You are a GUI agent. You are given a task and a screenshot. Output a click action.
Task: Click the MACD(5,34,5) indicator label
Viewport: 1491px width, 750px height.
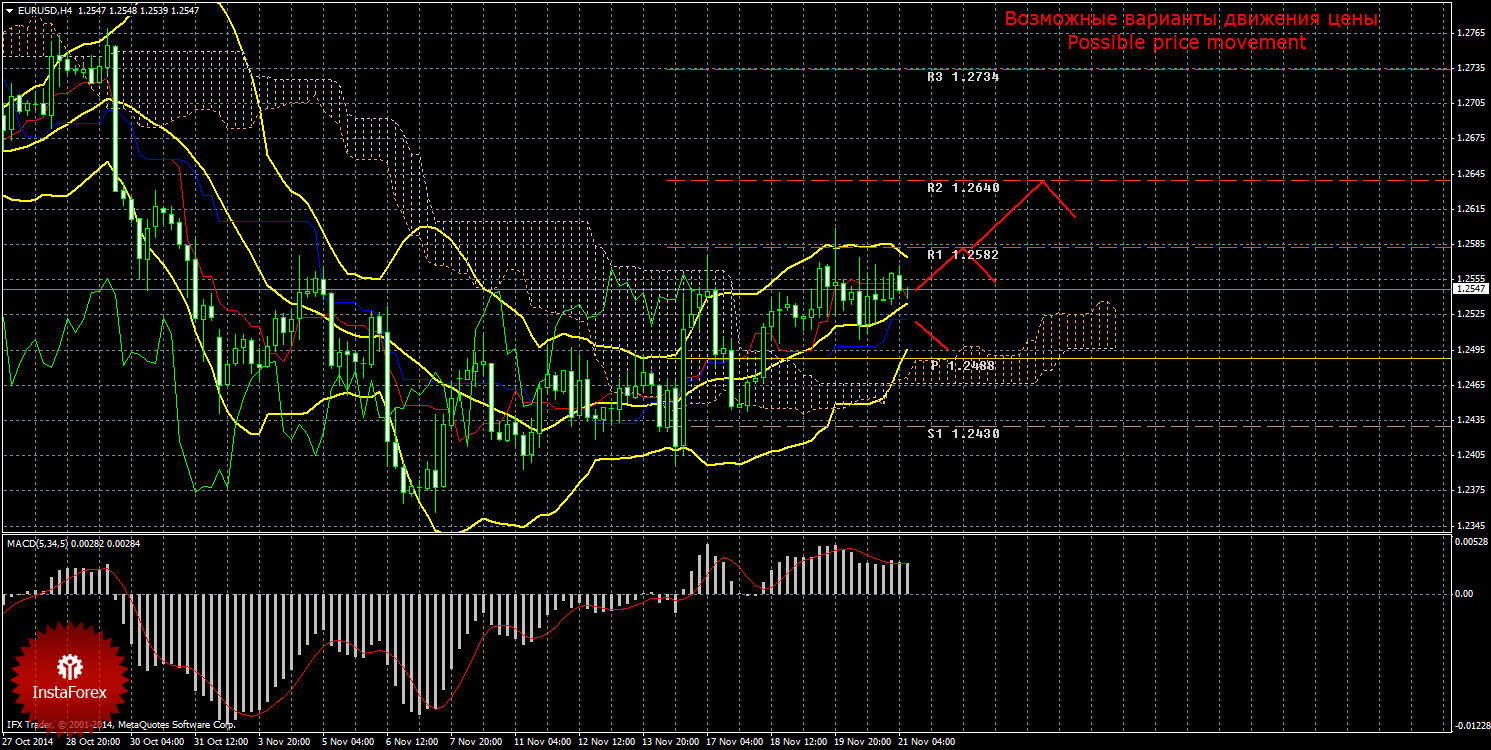39,543
